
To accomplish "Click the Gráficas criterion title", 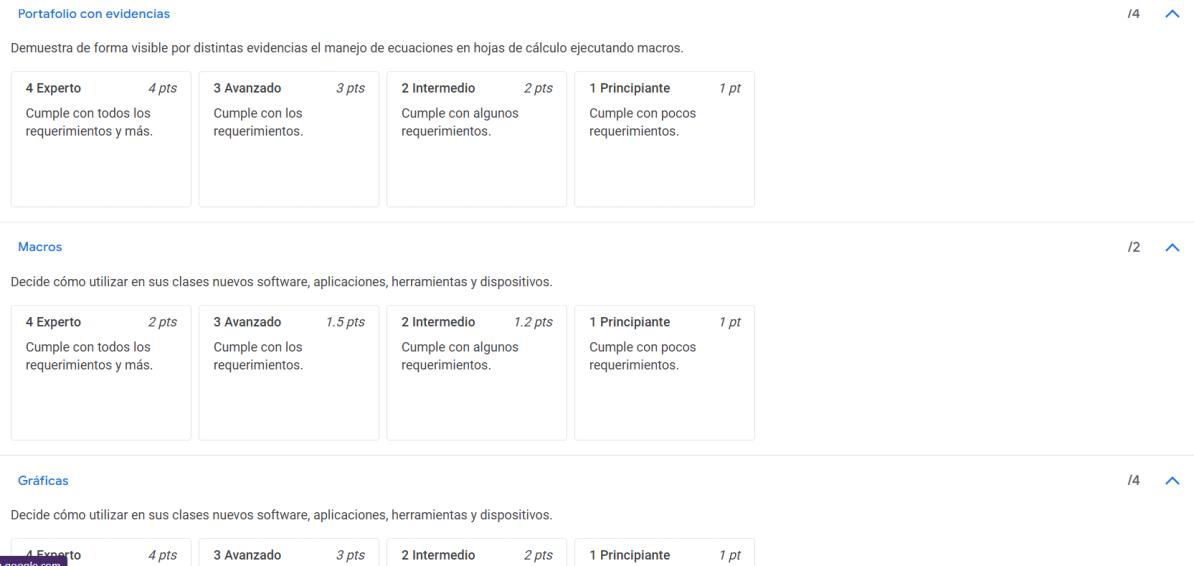I will coord(43,481).
